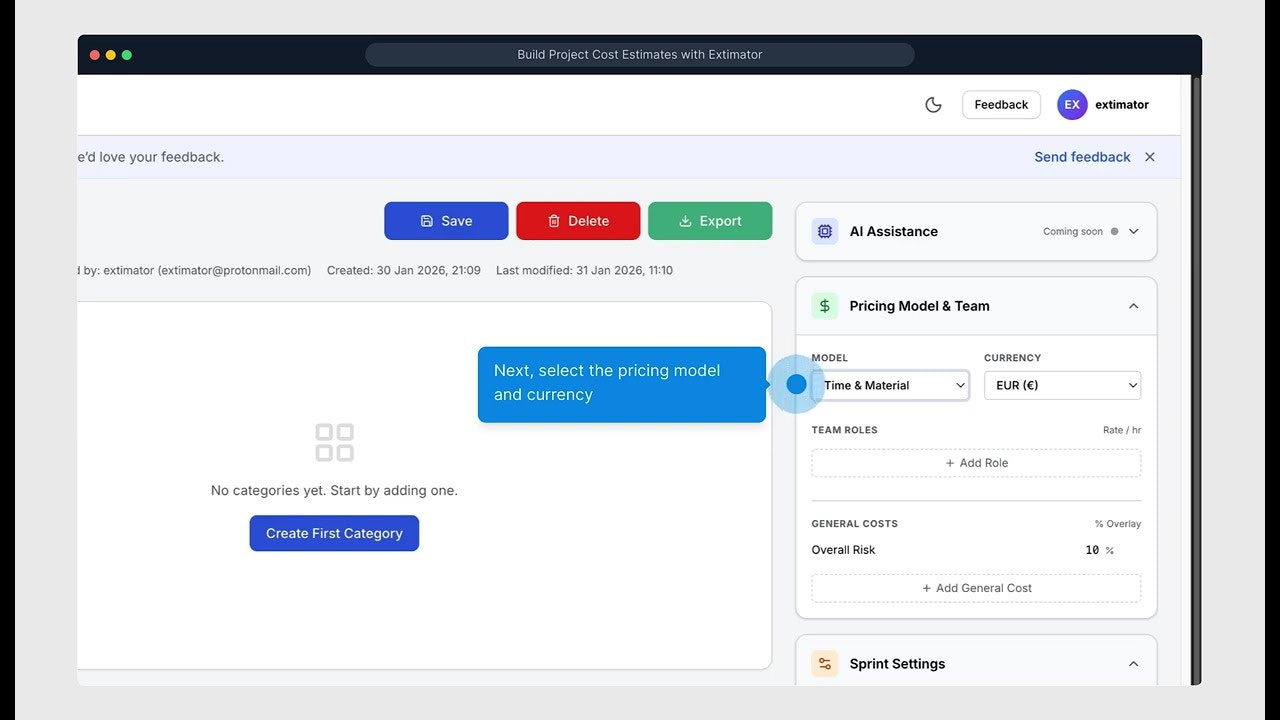Image resolution: width=1280 pixels, height=720 pixels.
Task: Click the page vertical scrollbar
Action: [1195, 378]
